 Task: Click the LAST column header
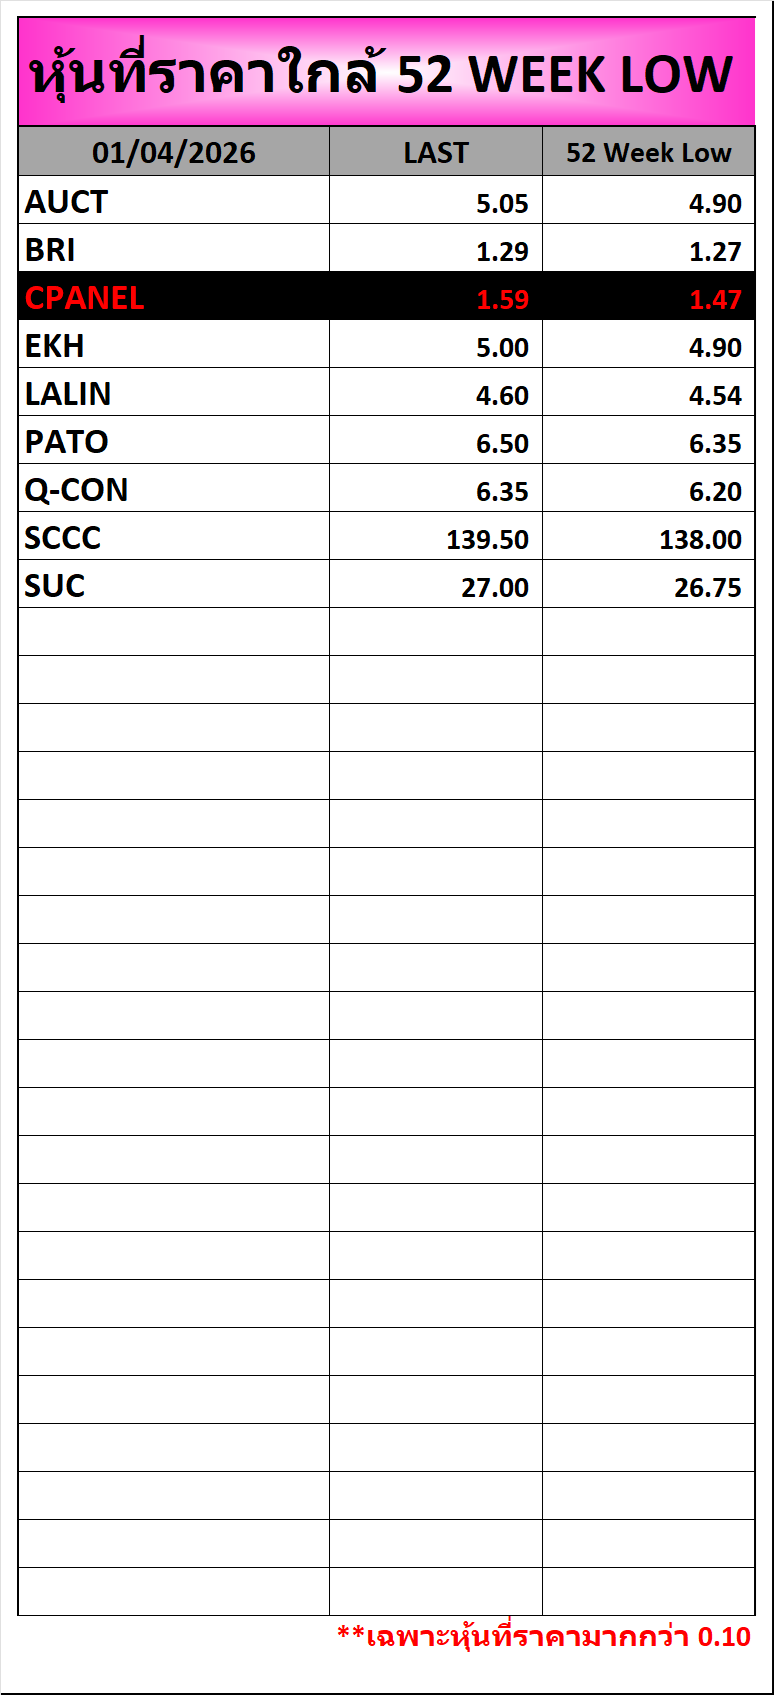point(436,153)
